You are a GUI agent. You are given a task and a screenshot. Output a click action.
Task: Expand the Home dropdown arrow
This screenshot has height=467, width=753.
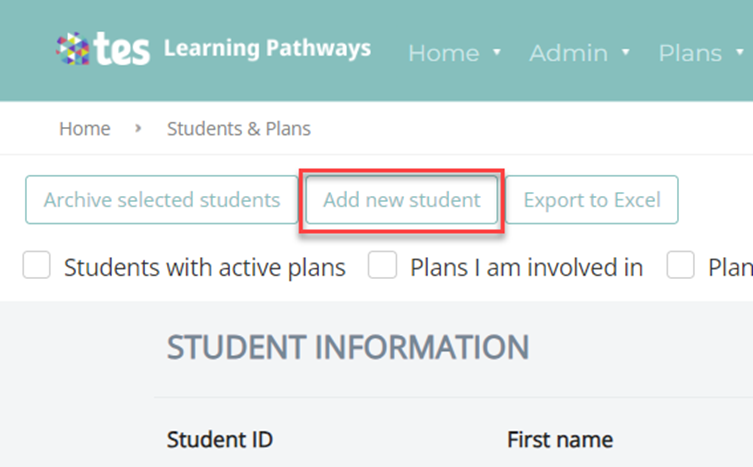point(497,51)
